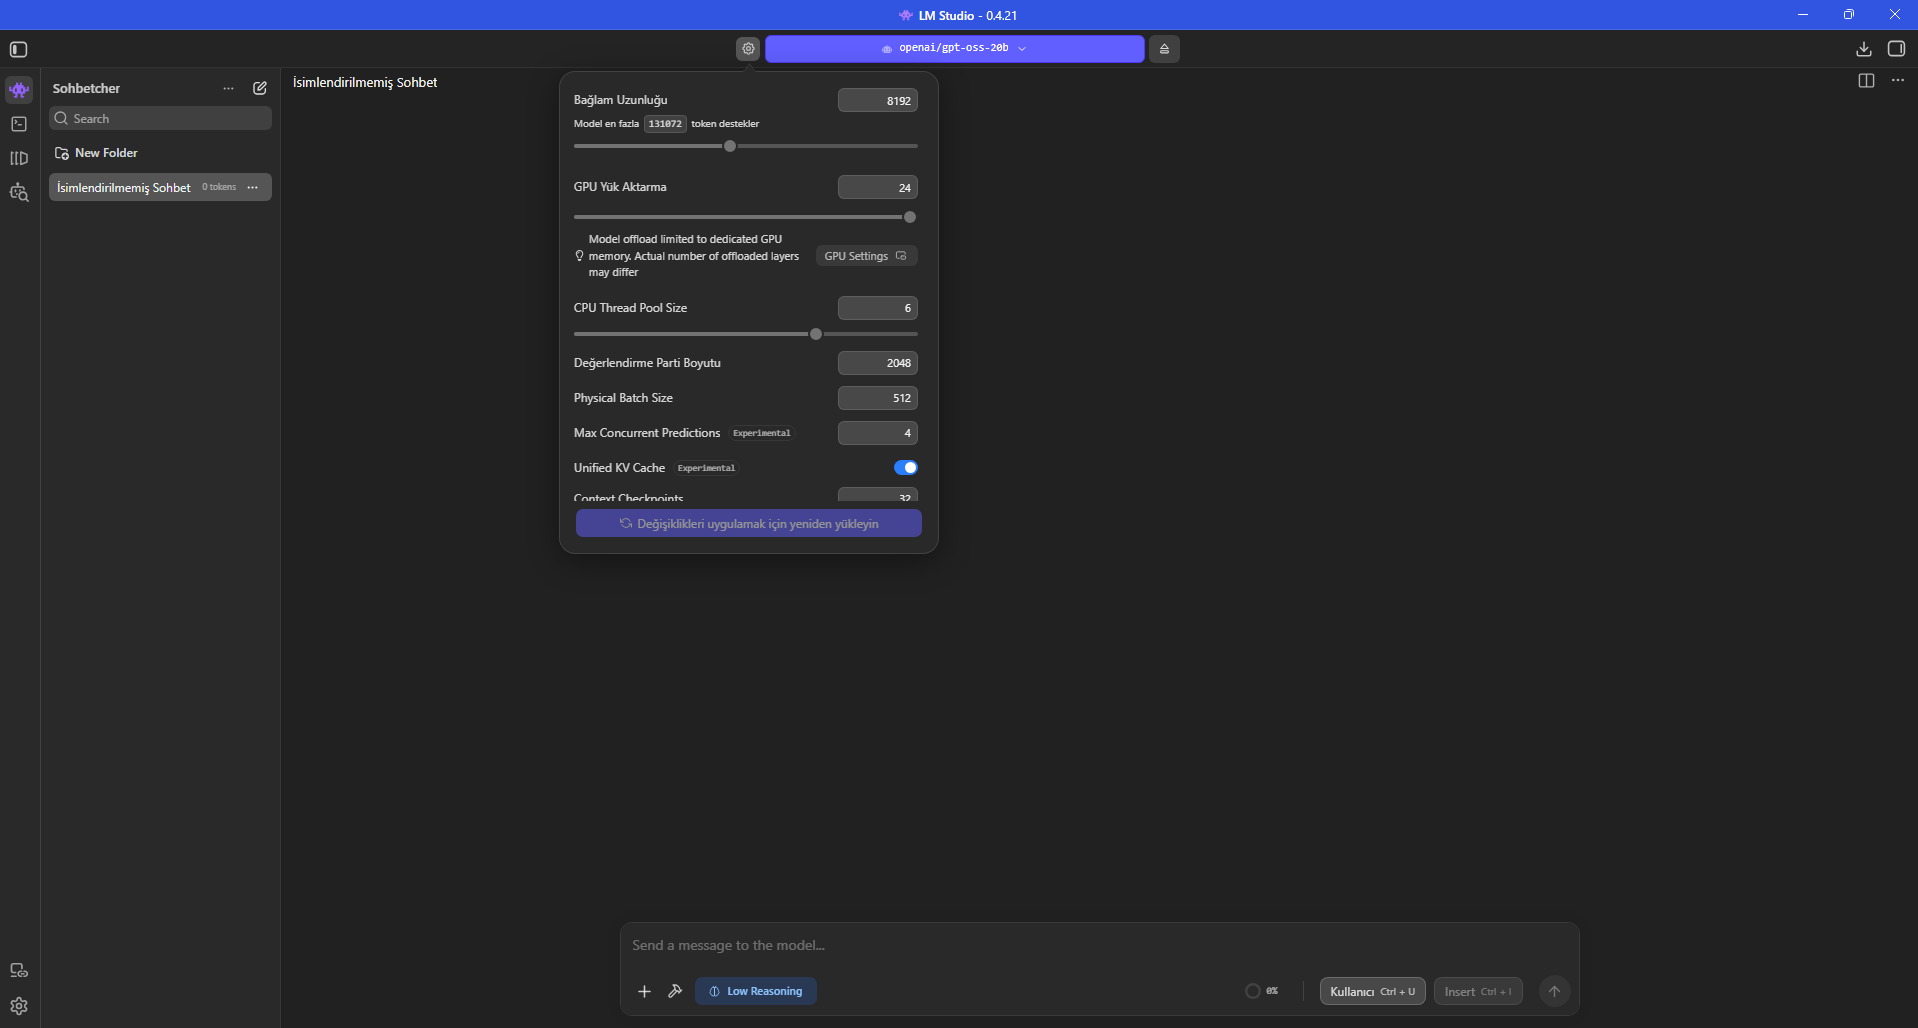This screenshot has width=1918, height=1028.
Task: Open app settings gear in sidebar bottom
Action: (19, 1006)
